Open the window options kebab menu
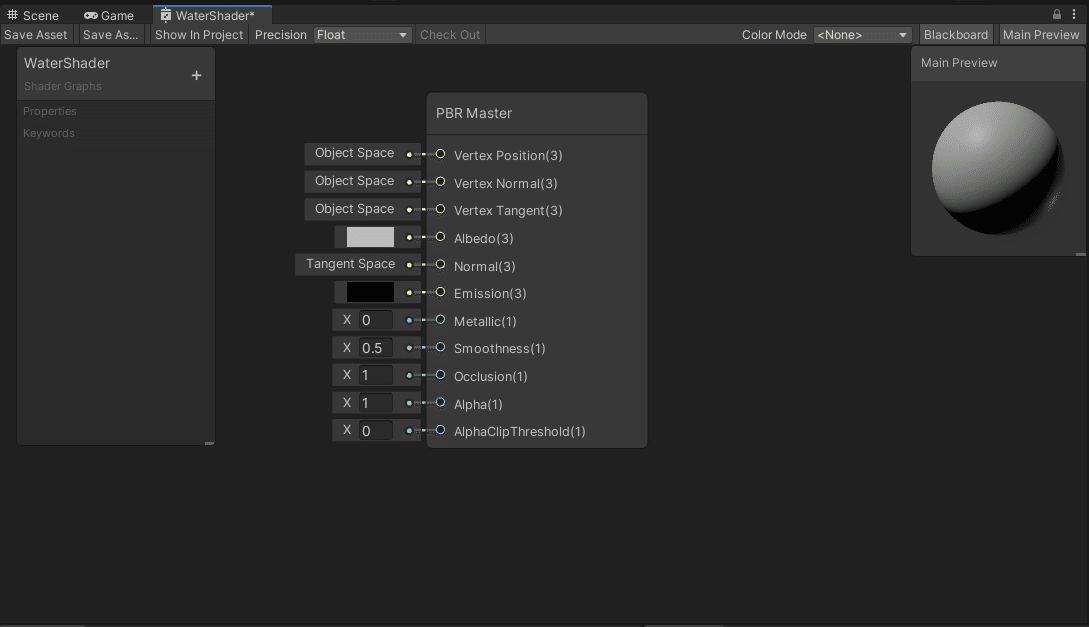The image size is (1089, 627). pyautogui.click(x=1074, y=14)
